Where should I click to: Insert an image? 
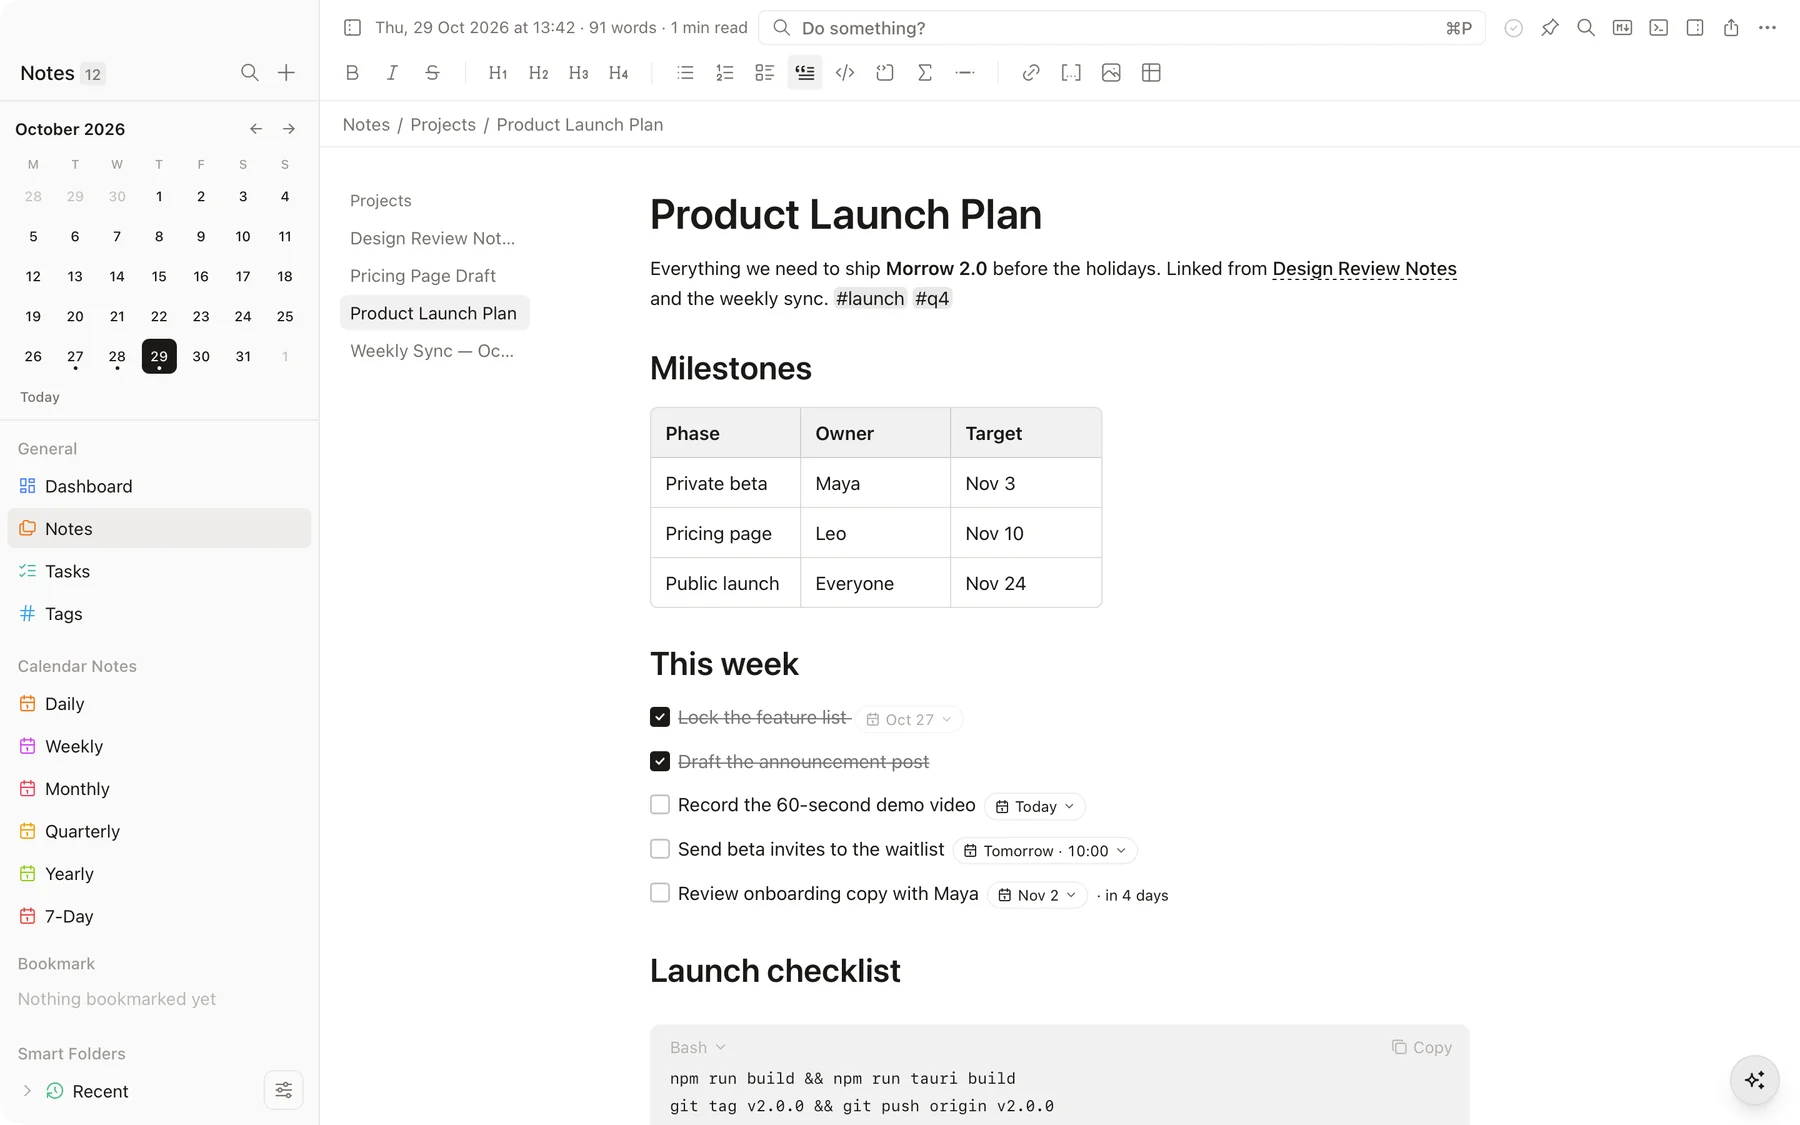[x=1111, y=73]
